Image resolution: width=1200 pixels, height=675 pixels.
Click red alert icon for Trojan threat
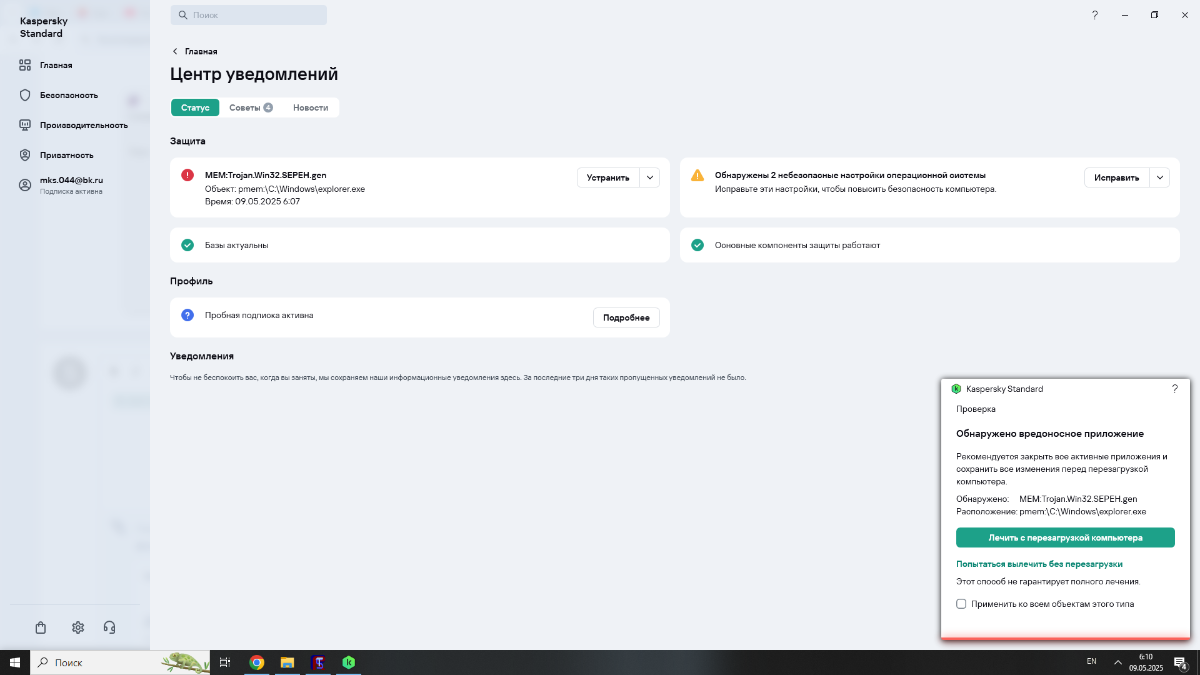pos(187,175)
